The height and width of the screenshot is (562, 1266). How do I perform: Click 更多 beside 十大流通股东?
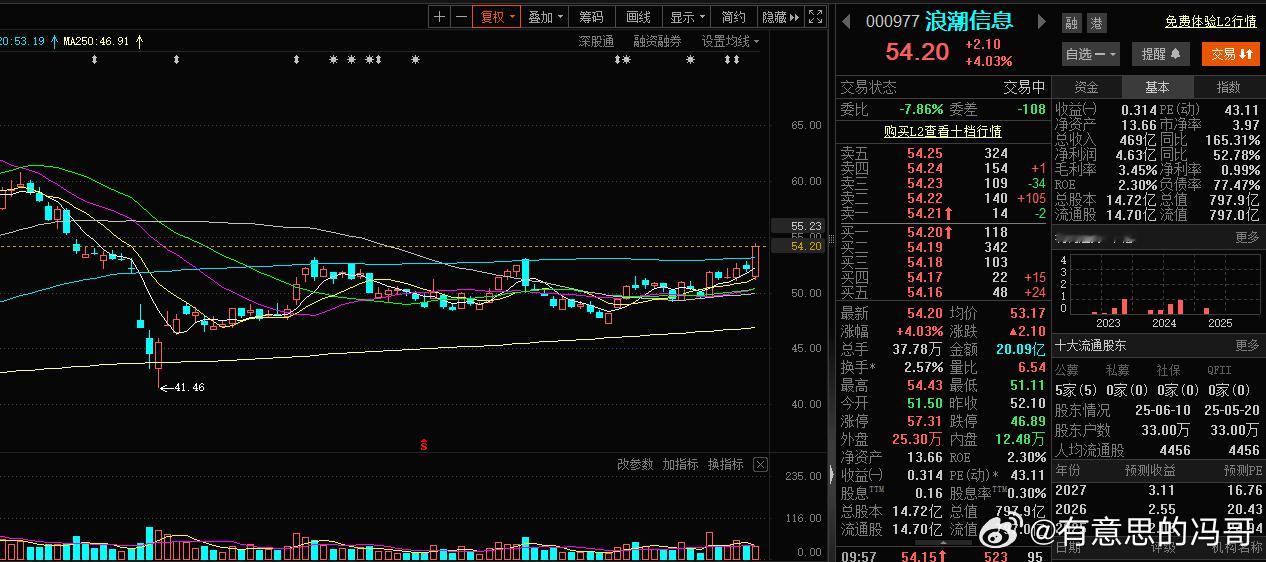1247,345
